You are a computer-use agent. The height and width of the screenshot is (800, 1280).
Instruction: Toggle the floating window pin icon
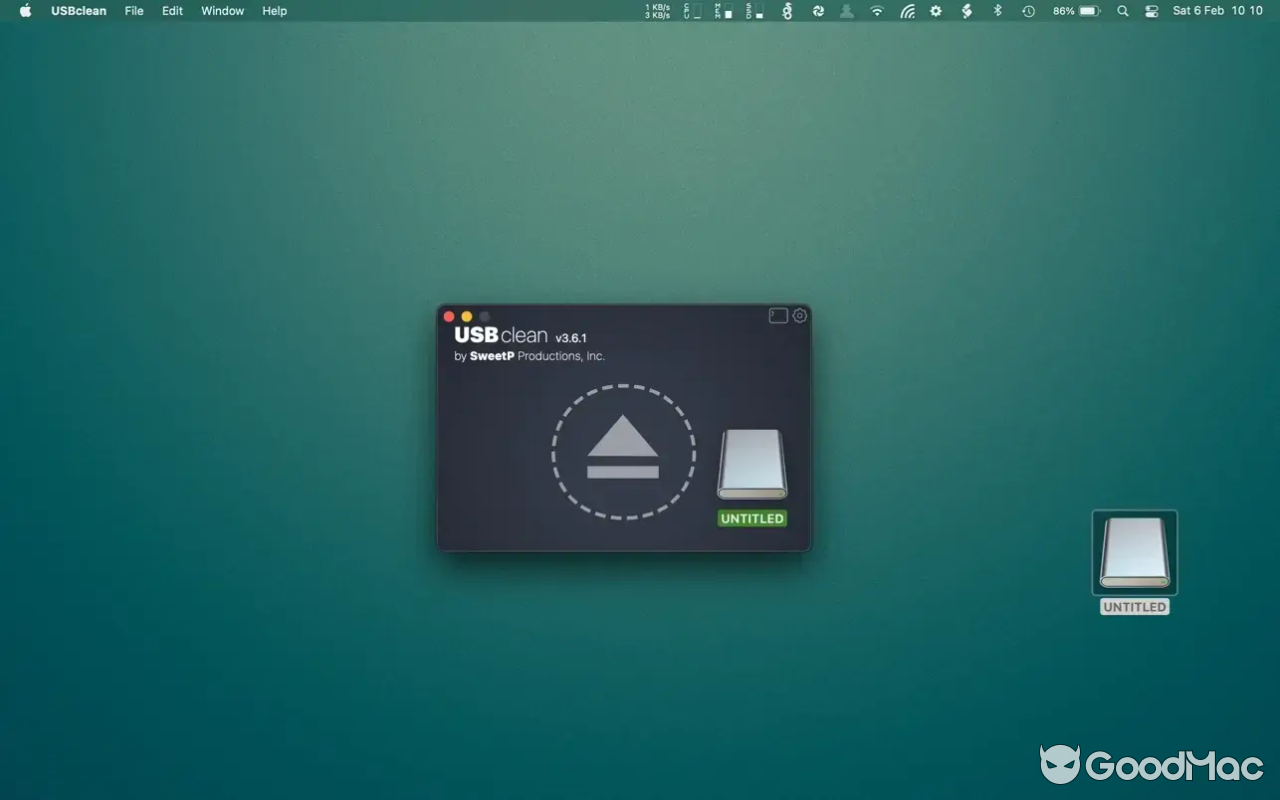click(x=778, y=315)
